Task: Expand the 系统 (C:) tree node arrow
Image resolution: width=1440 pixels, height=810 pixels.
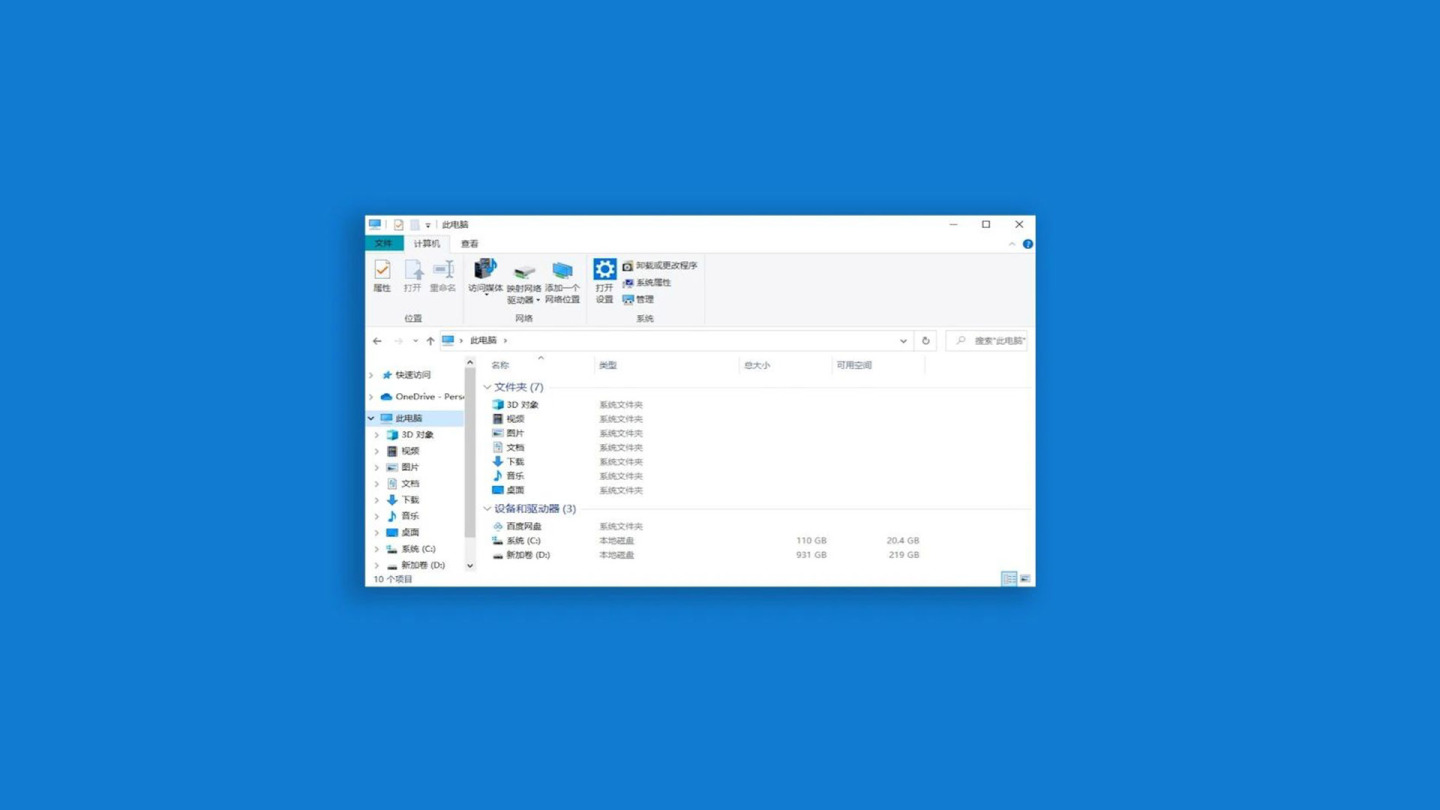Action: point(377,549)
